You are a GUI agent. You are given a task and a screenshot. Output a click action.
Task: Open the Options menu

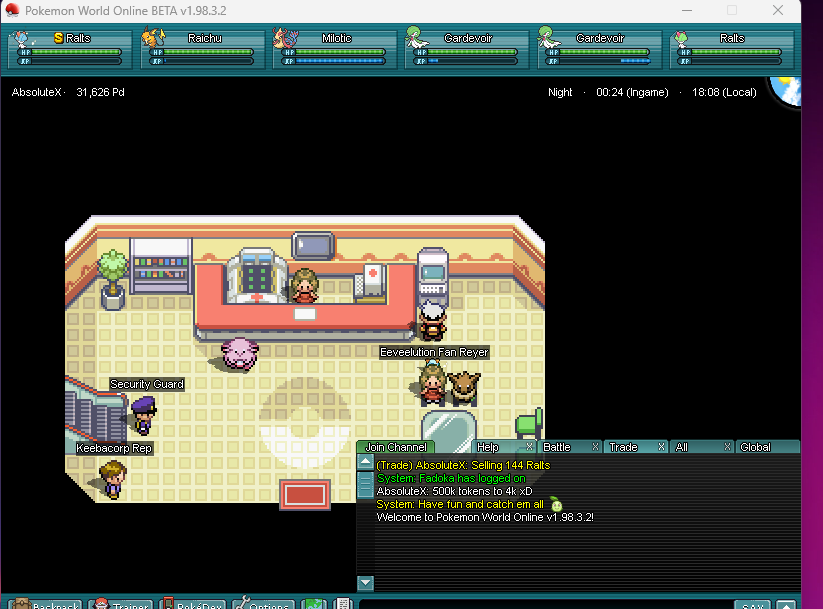[x=263, y=604]
